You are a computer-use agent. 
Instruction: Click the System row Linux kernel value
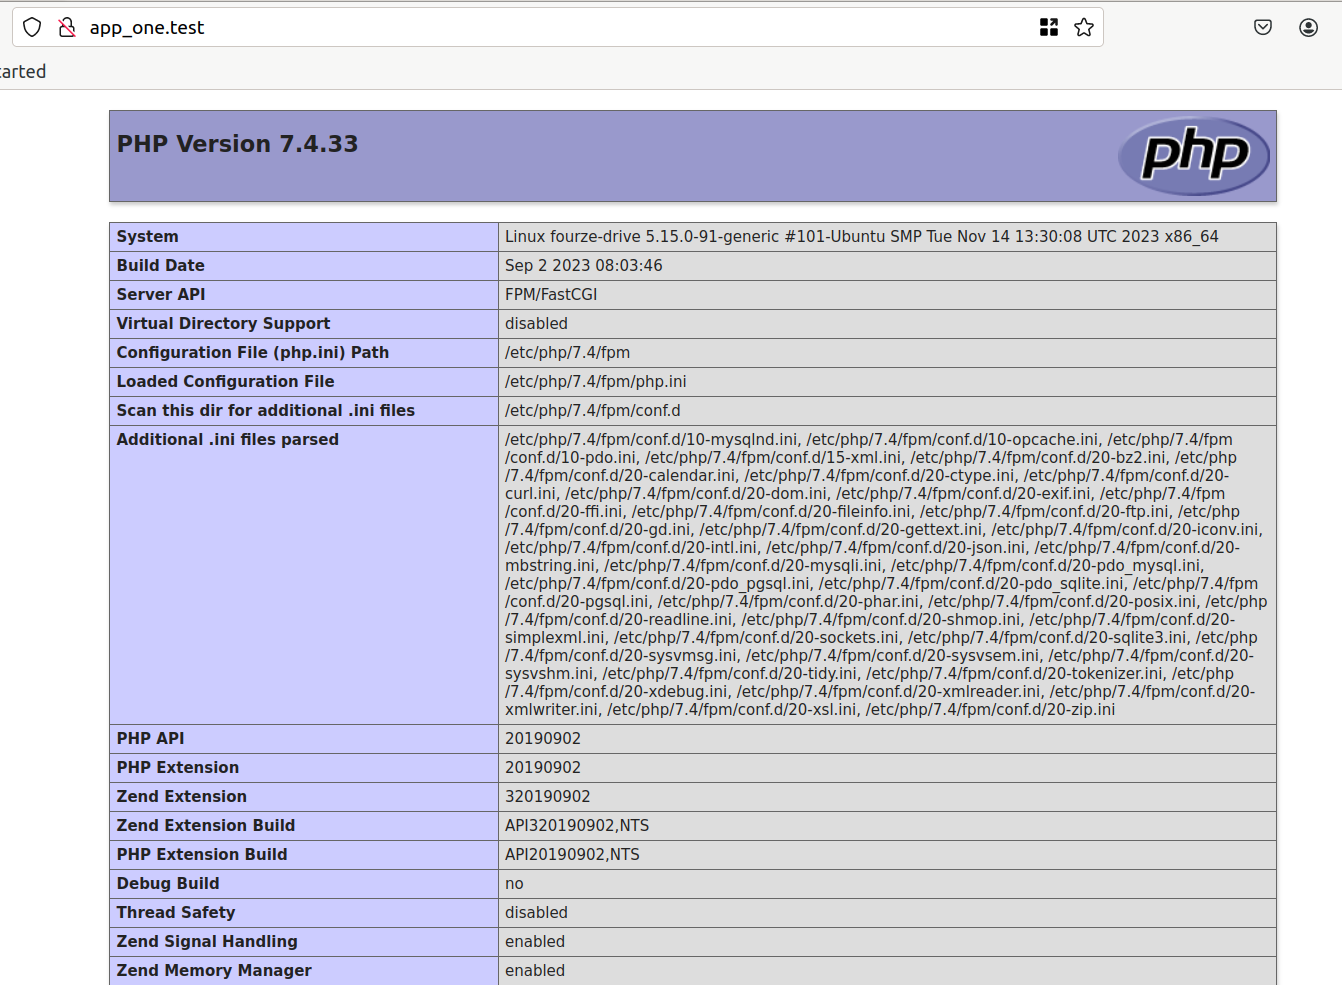click(x=790, y=236)
